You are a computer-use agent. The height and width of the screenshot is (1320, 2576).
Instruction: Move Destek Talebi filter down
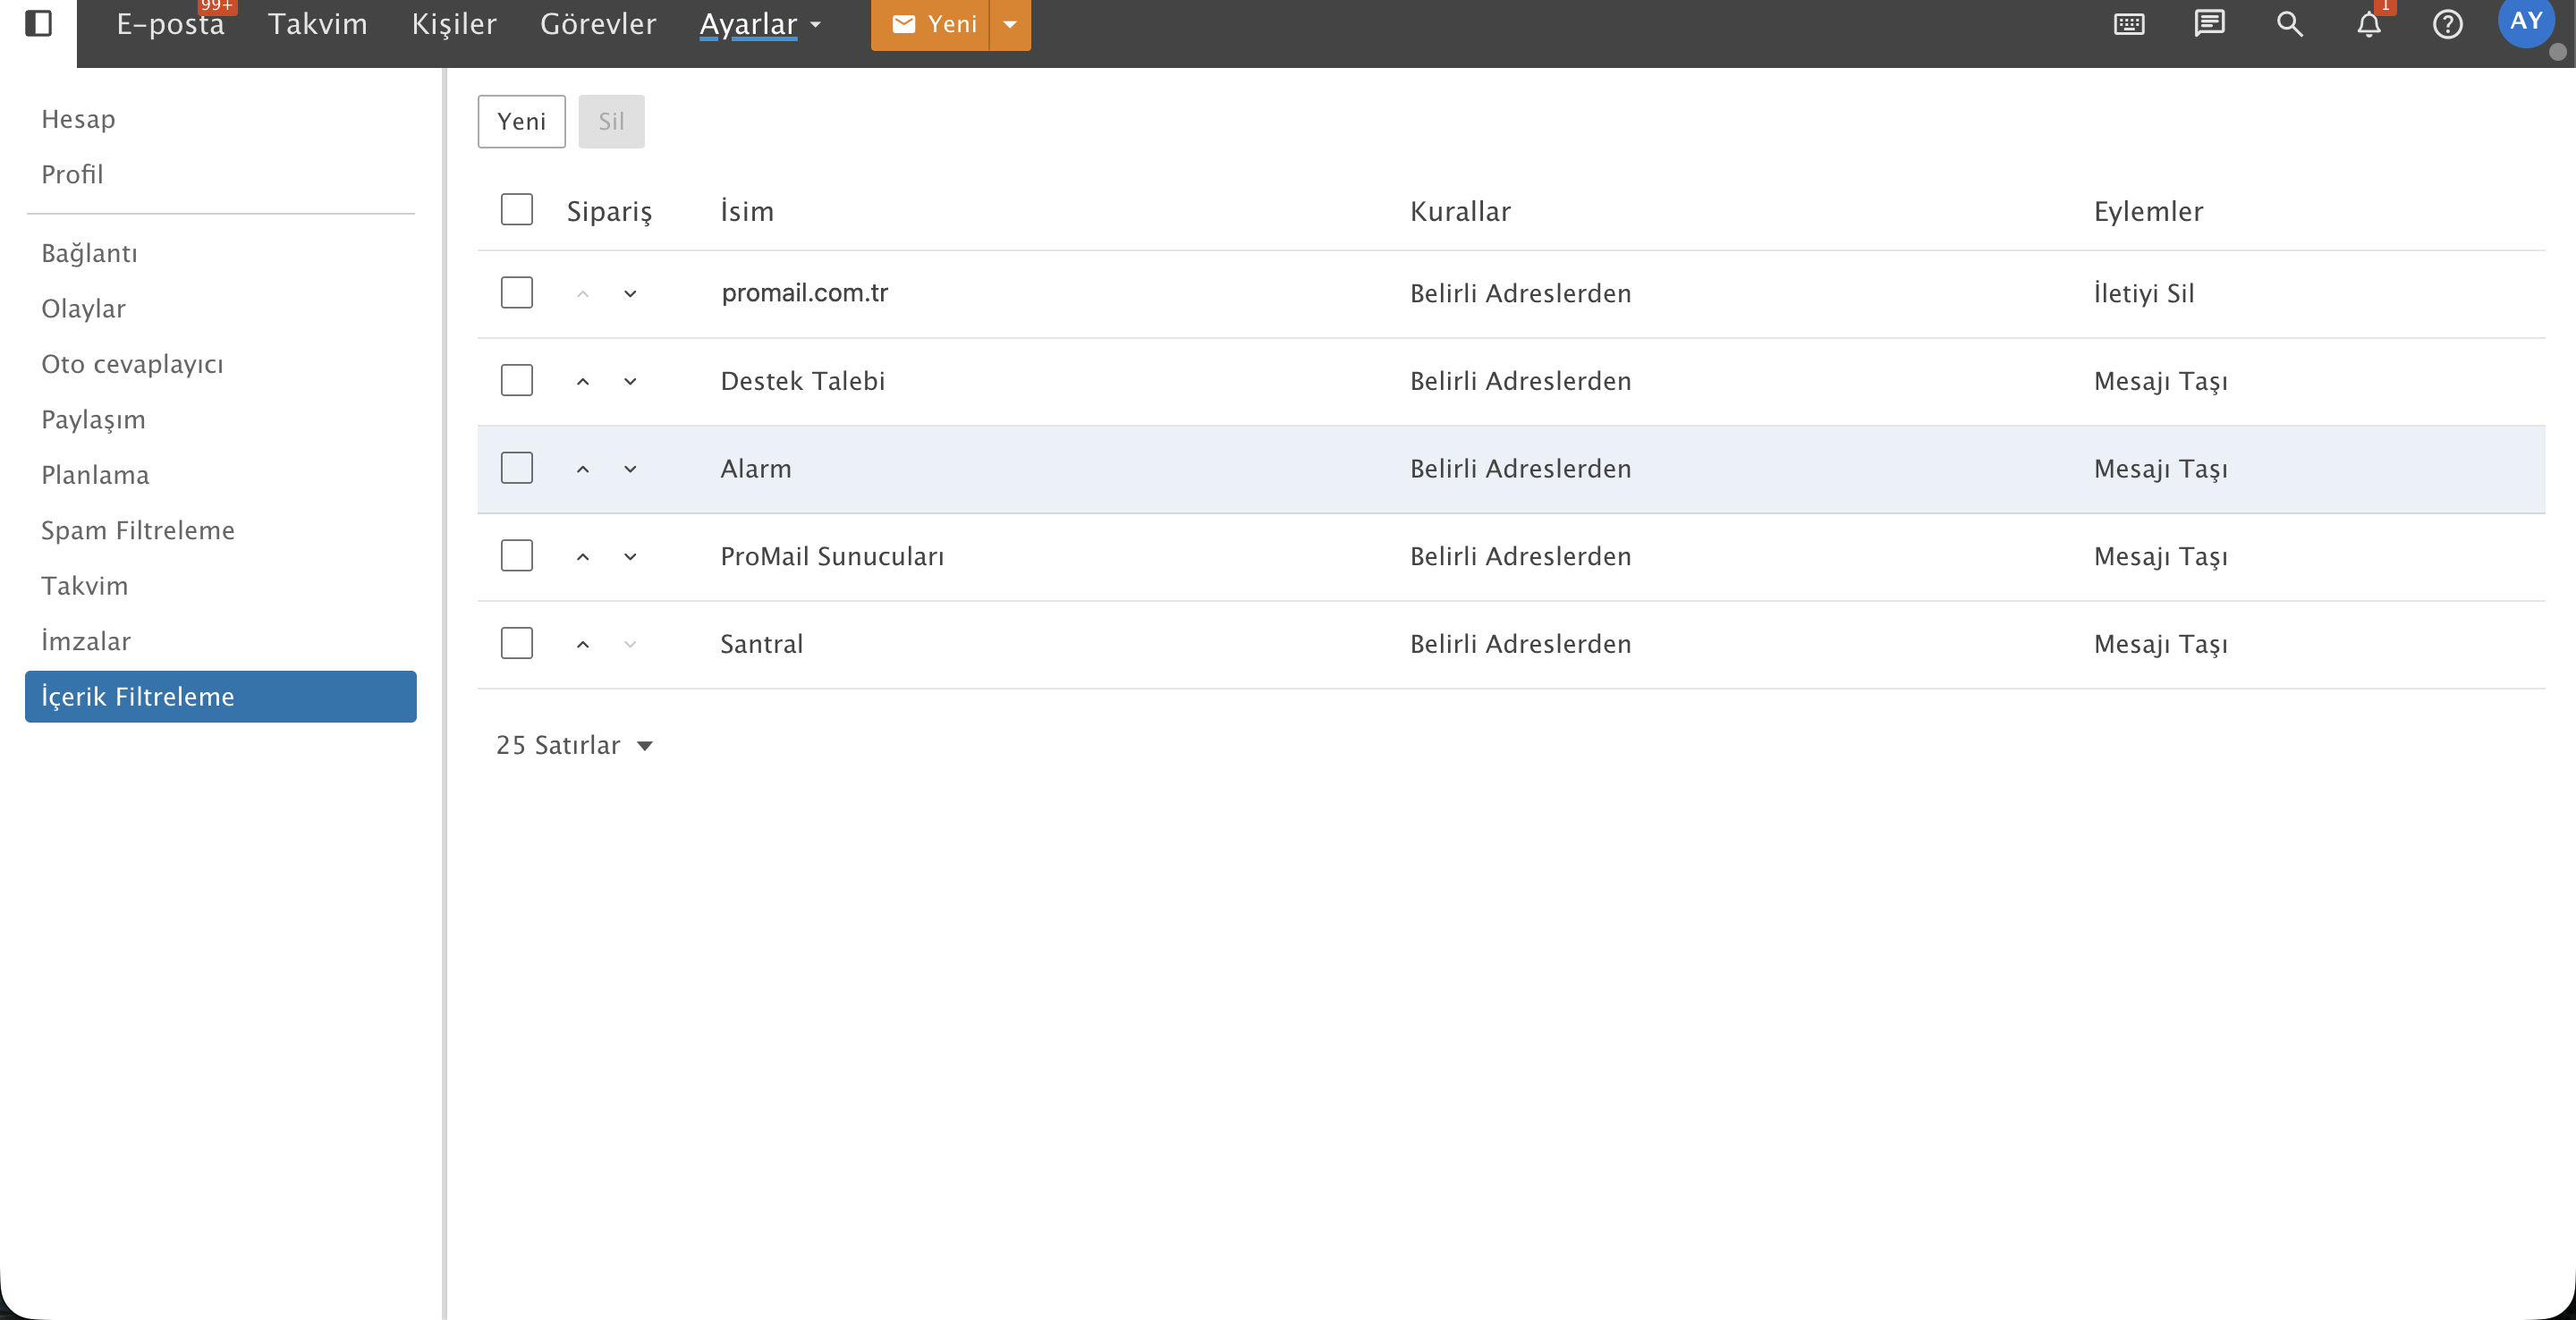[x=630, y=381]
